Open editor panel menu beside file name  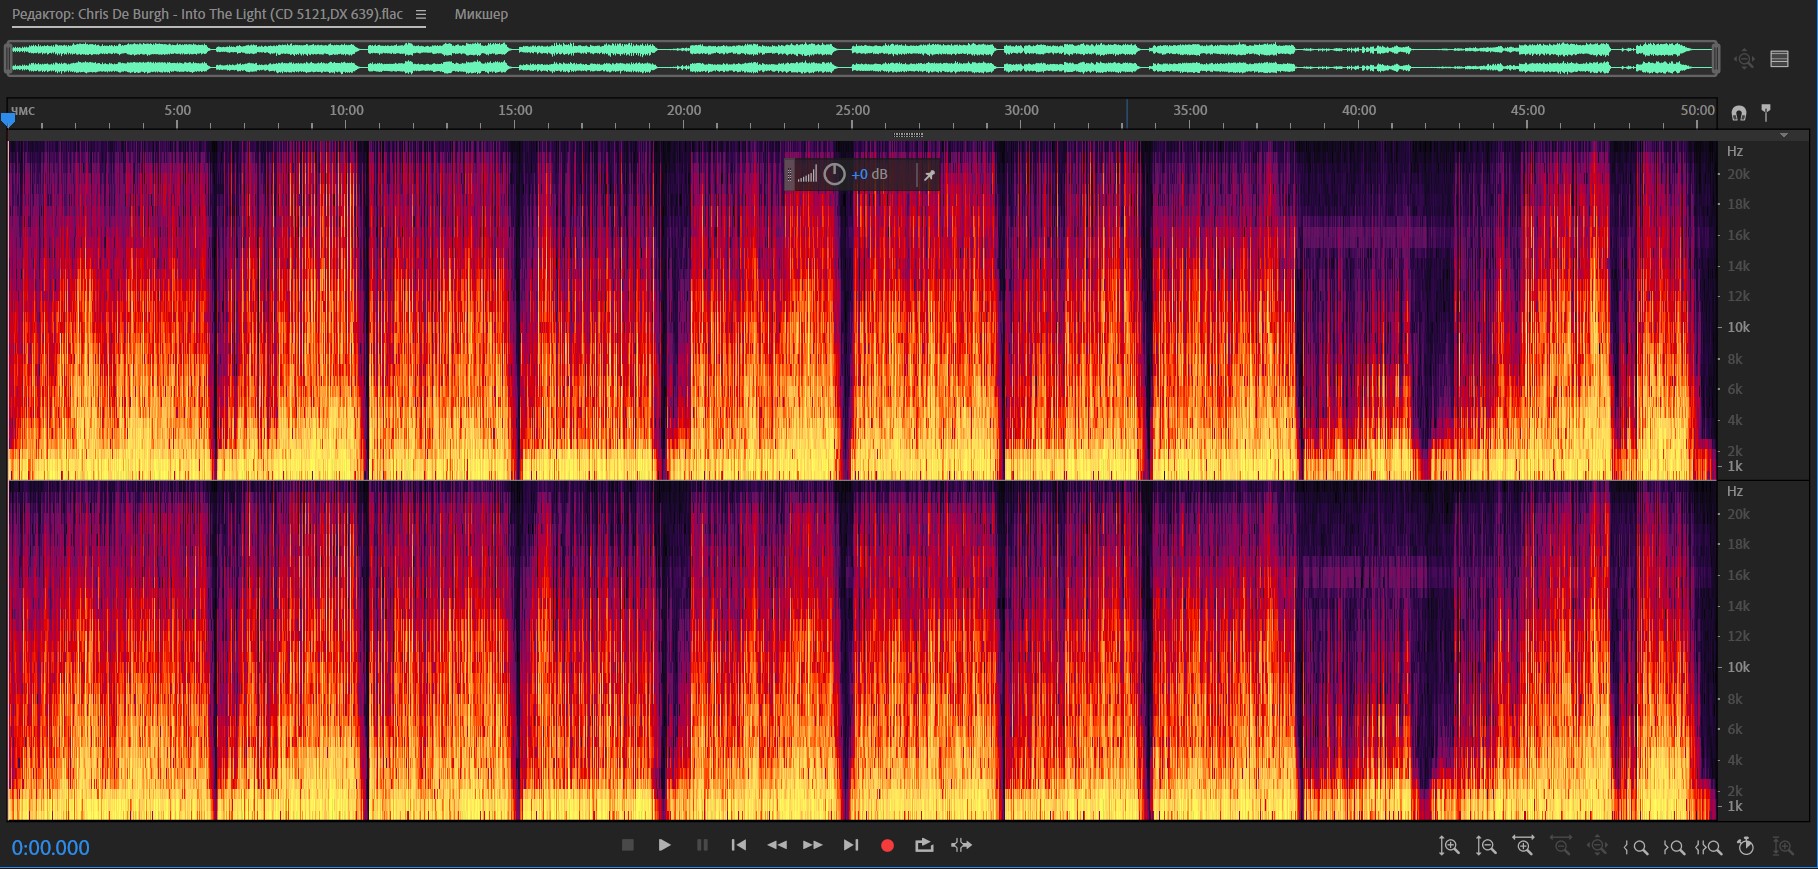(x=421, y=15)
